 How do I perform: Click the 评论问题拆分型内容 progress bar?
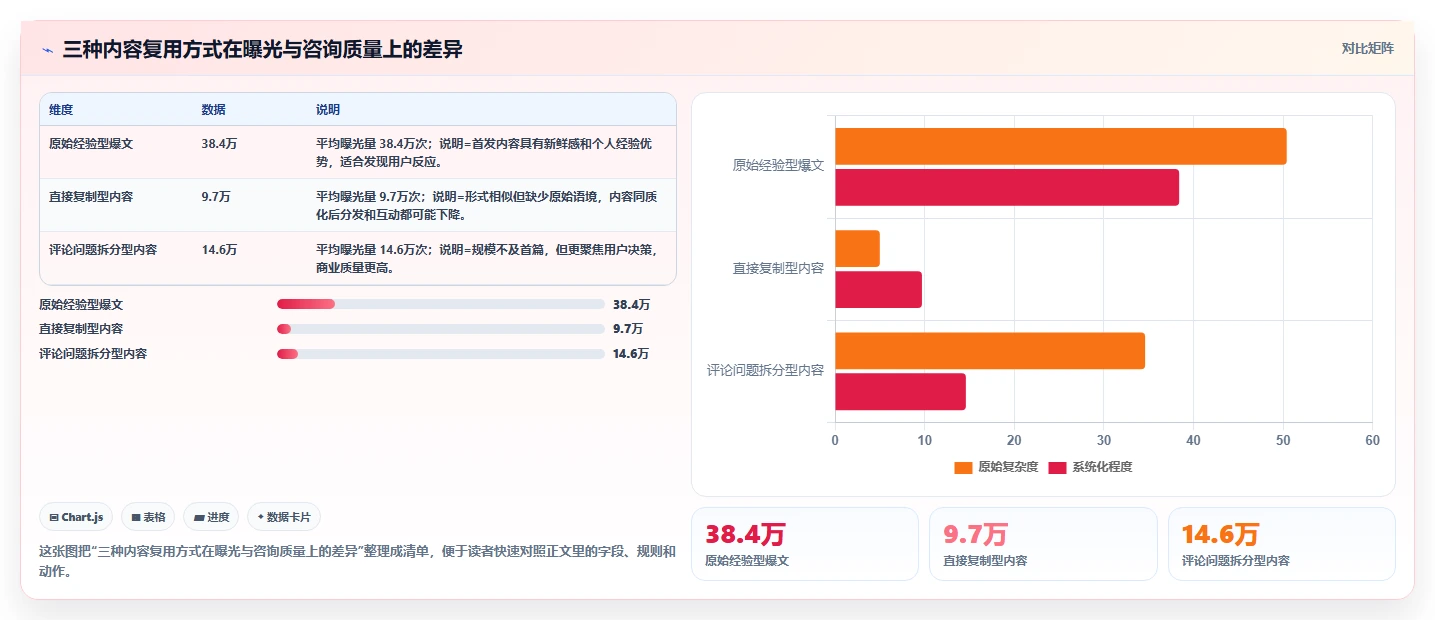440,354
